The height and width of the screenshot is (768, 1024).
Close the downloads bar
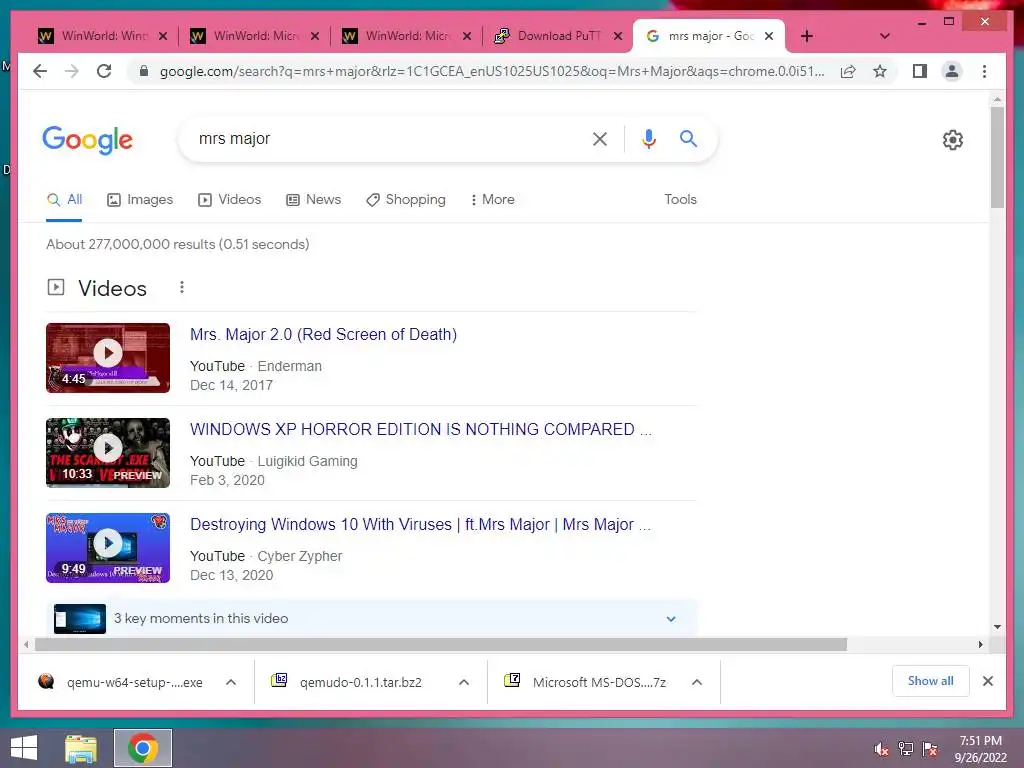[988, 681]
